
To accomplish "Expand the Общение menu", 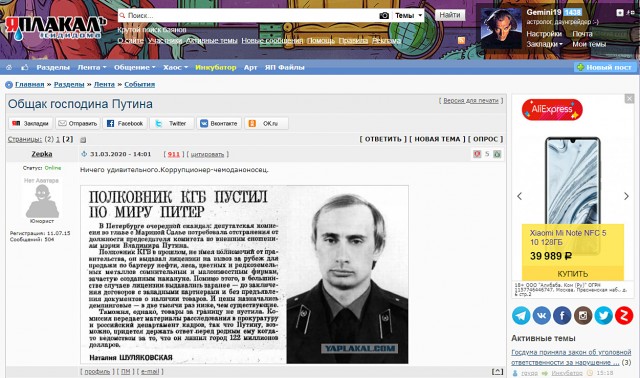I will (134, 67).
